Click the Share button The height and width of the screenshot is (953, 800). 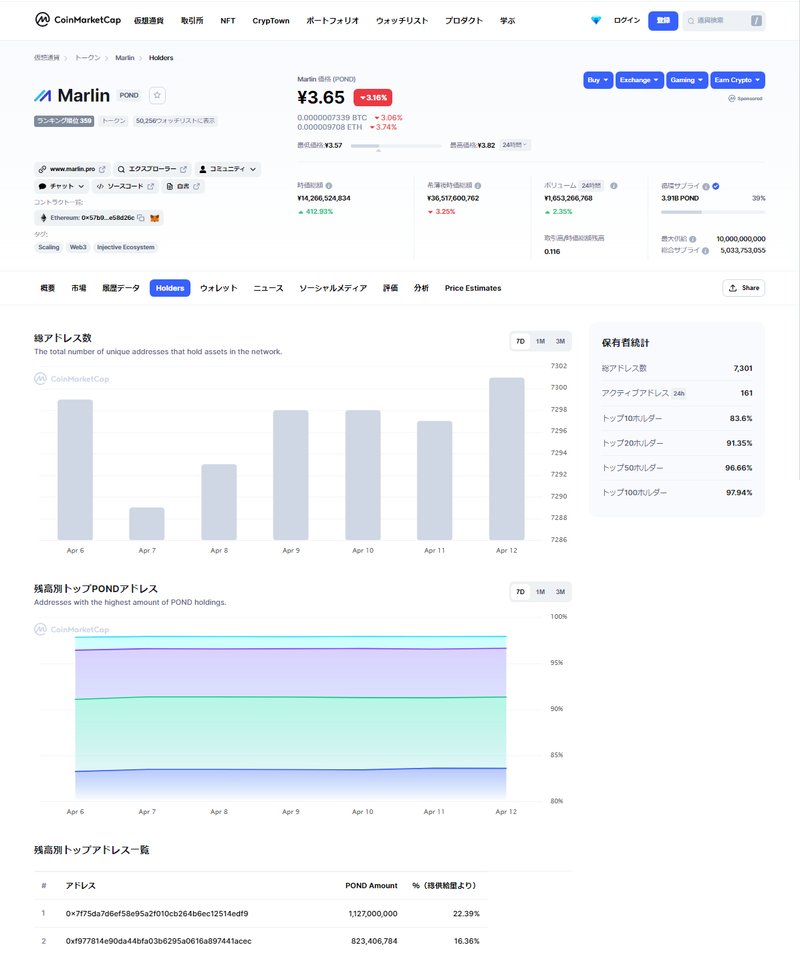[743, 288]
